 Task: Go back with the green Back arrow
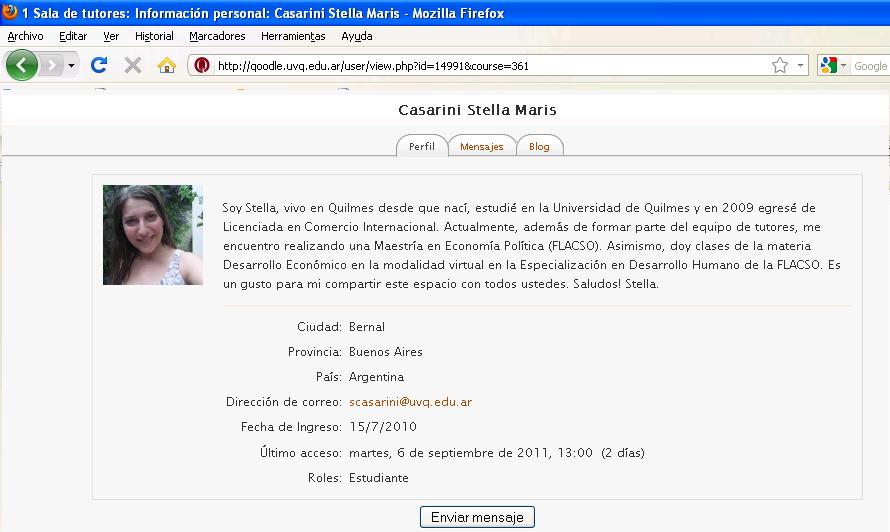(x=22, y=65)
